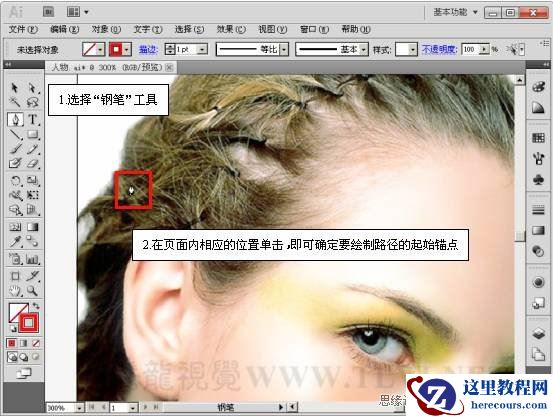Select the Paintbrush tool
This screenshot has height=417, width=553.
[x=15, y=149]
